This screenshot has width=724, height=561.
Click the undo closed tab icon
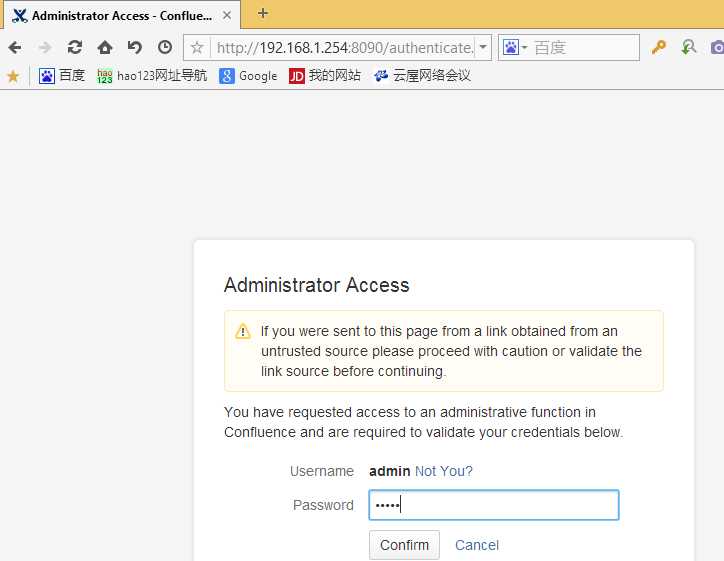[135, 47]
